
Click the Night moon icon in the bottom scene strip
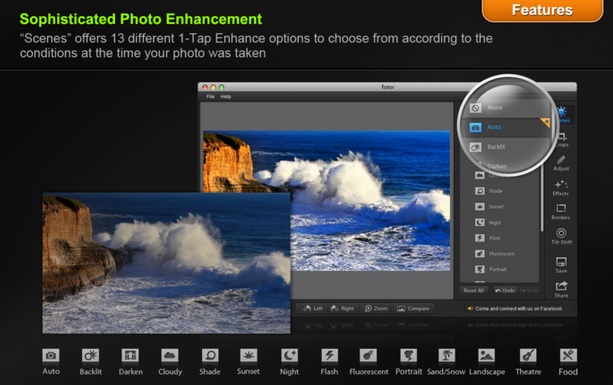(289, 355)
